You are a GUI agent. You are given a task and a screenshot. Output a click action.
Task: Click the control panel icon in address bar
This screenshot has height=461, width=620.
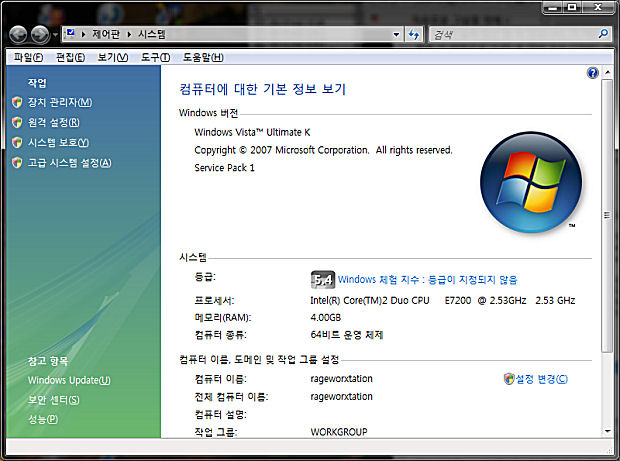point(70,34)
